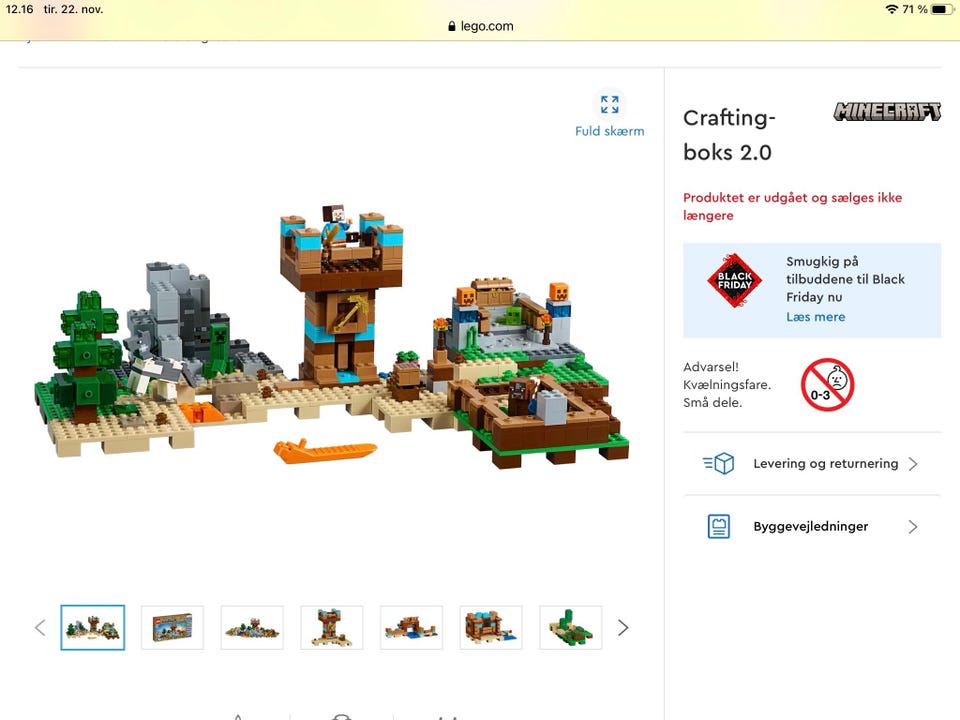Image resolution: width=960 pixels, height=720 pixels.
Task: Select fifth thumbnail with bridge build
Action: (x=411, y=628)
